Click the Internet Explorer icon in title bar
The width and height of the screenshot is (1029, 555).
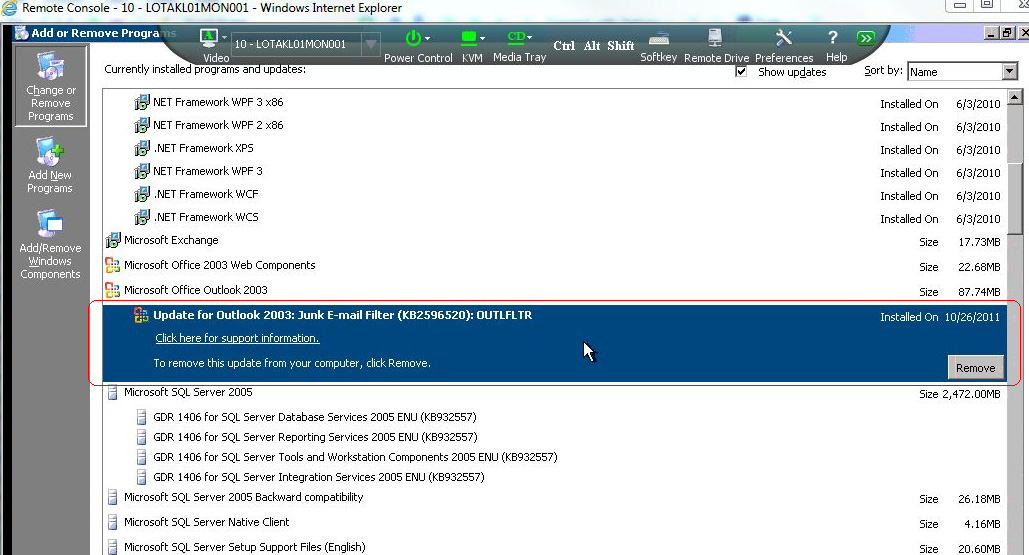[x=10, y=8]
